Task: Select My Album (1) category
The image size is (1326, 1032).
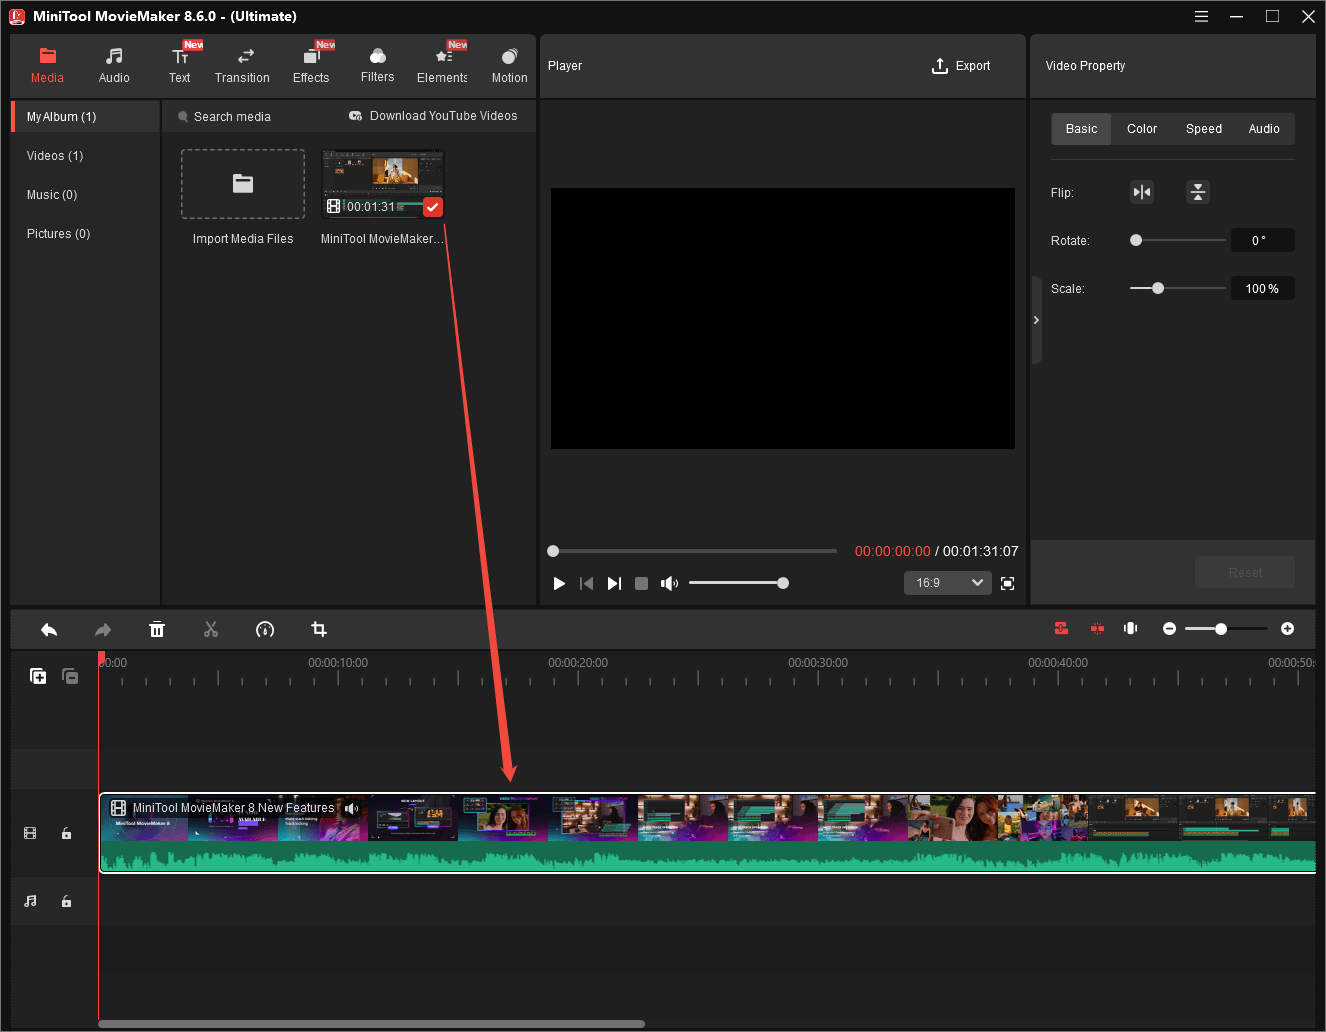Action: click(x=86, y=117)
